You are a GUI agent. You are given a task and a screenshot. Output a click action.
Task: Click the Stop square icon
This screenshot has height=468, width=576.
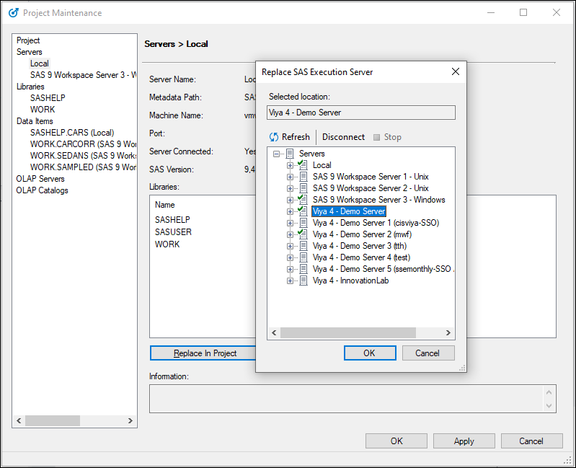coord(376,137)
